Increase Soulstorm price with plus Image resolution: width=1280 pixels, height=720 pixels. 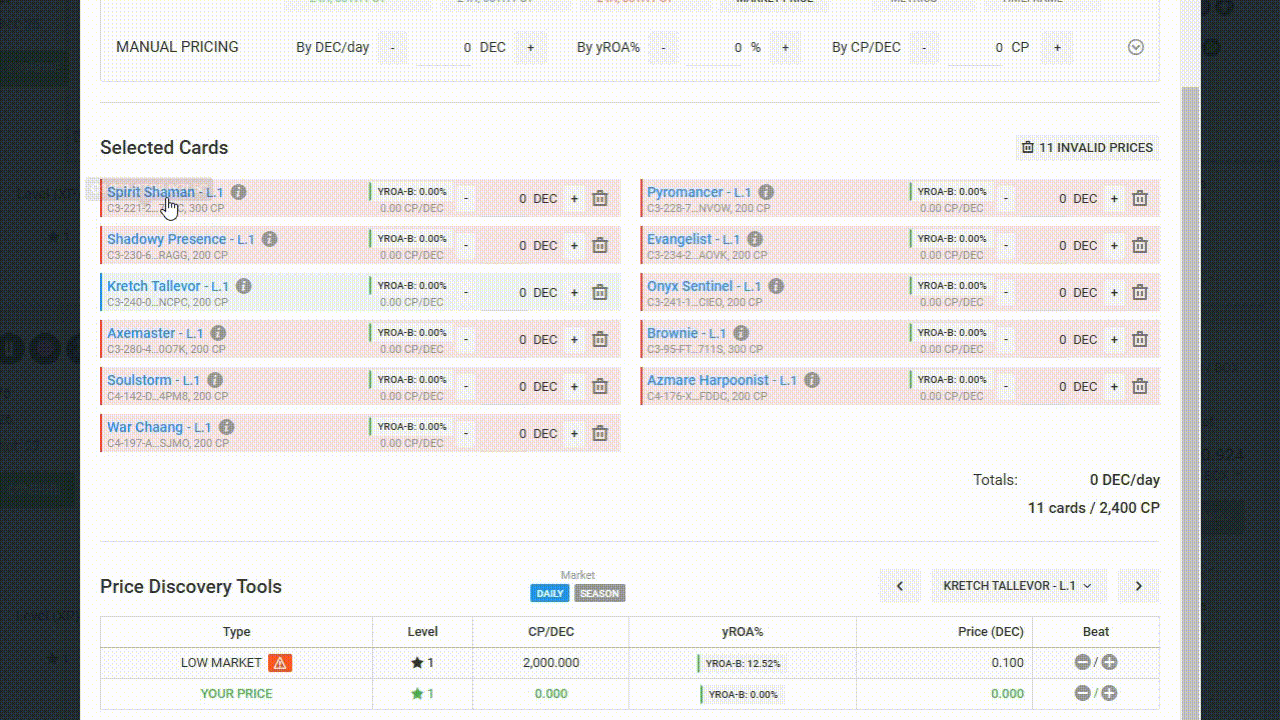574,386
